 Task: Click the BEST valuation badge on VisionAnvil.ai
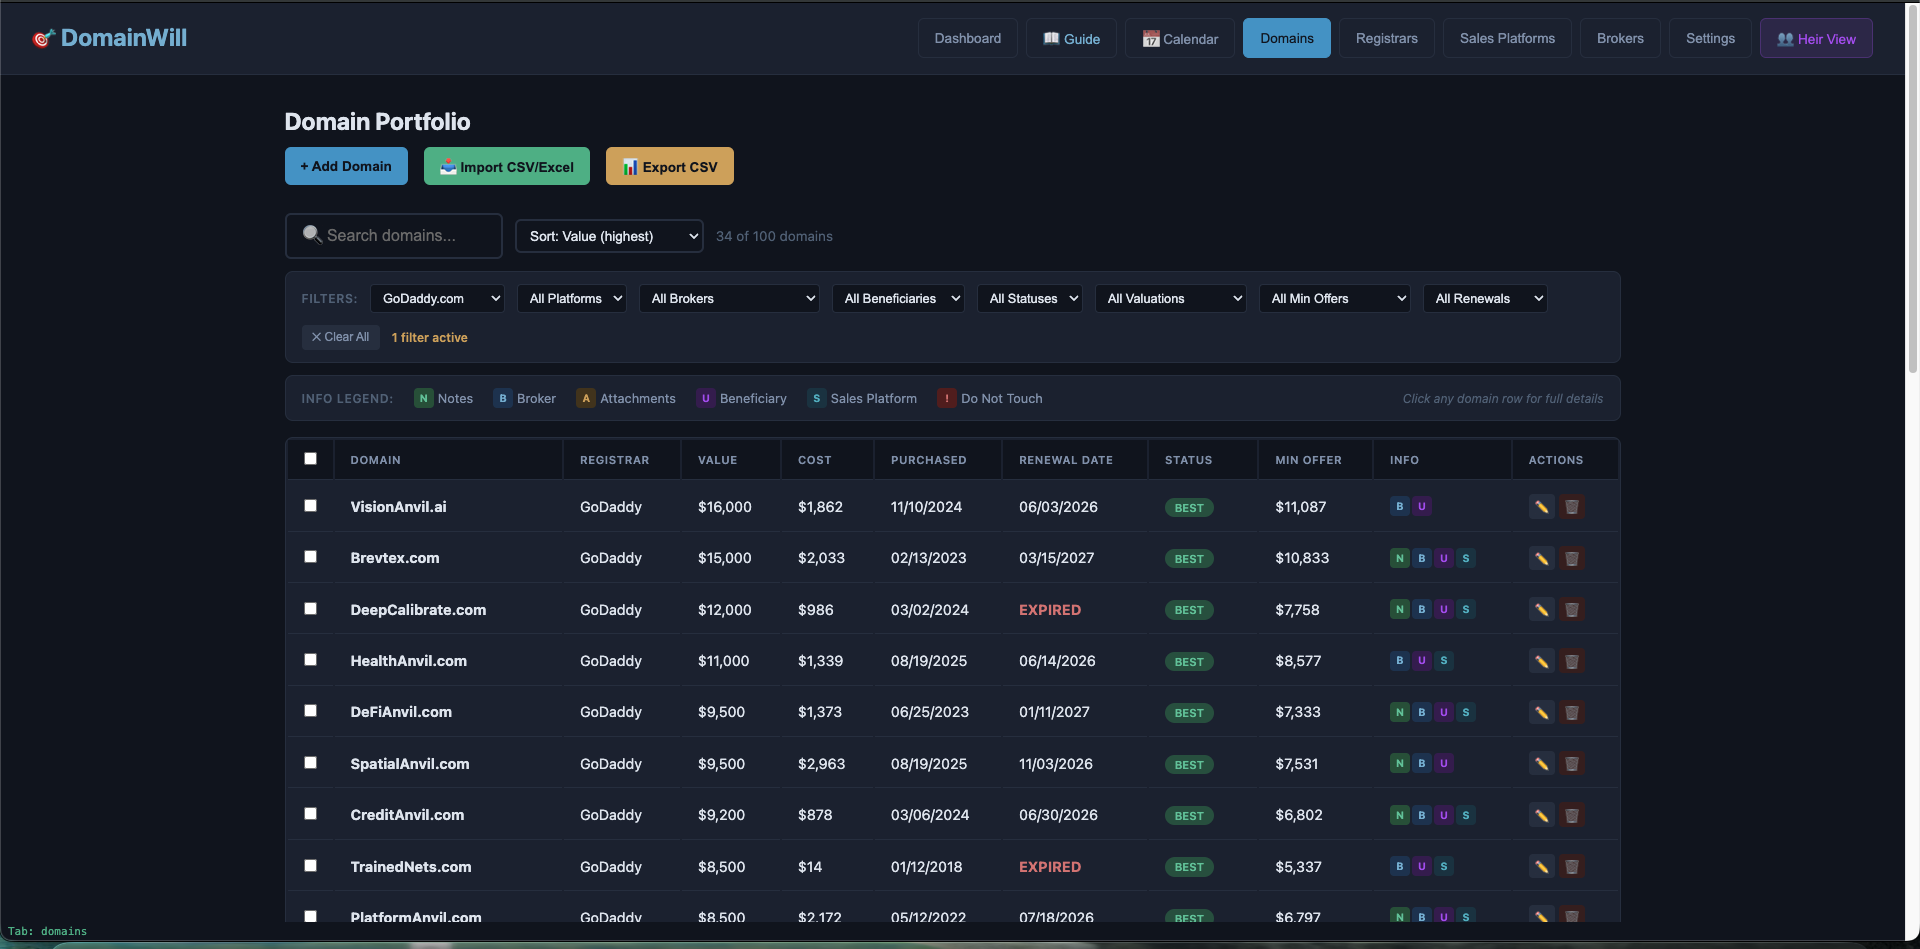pos(1188,507)
